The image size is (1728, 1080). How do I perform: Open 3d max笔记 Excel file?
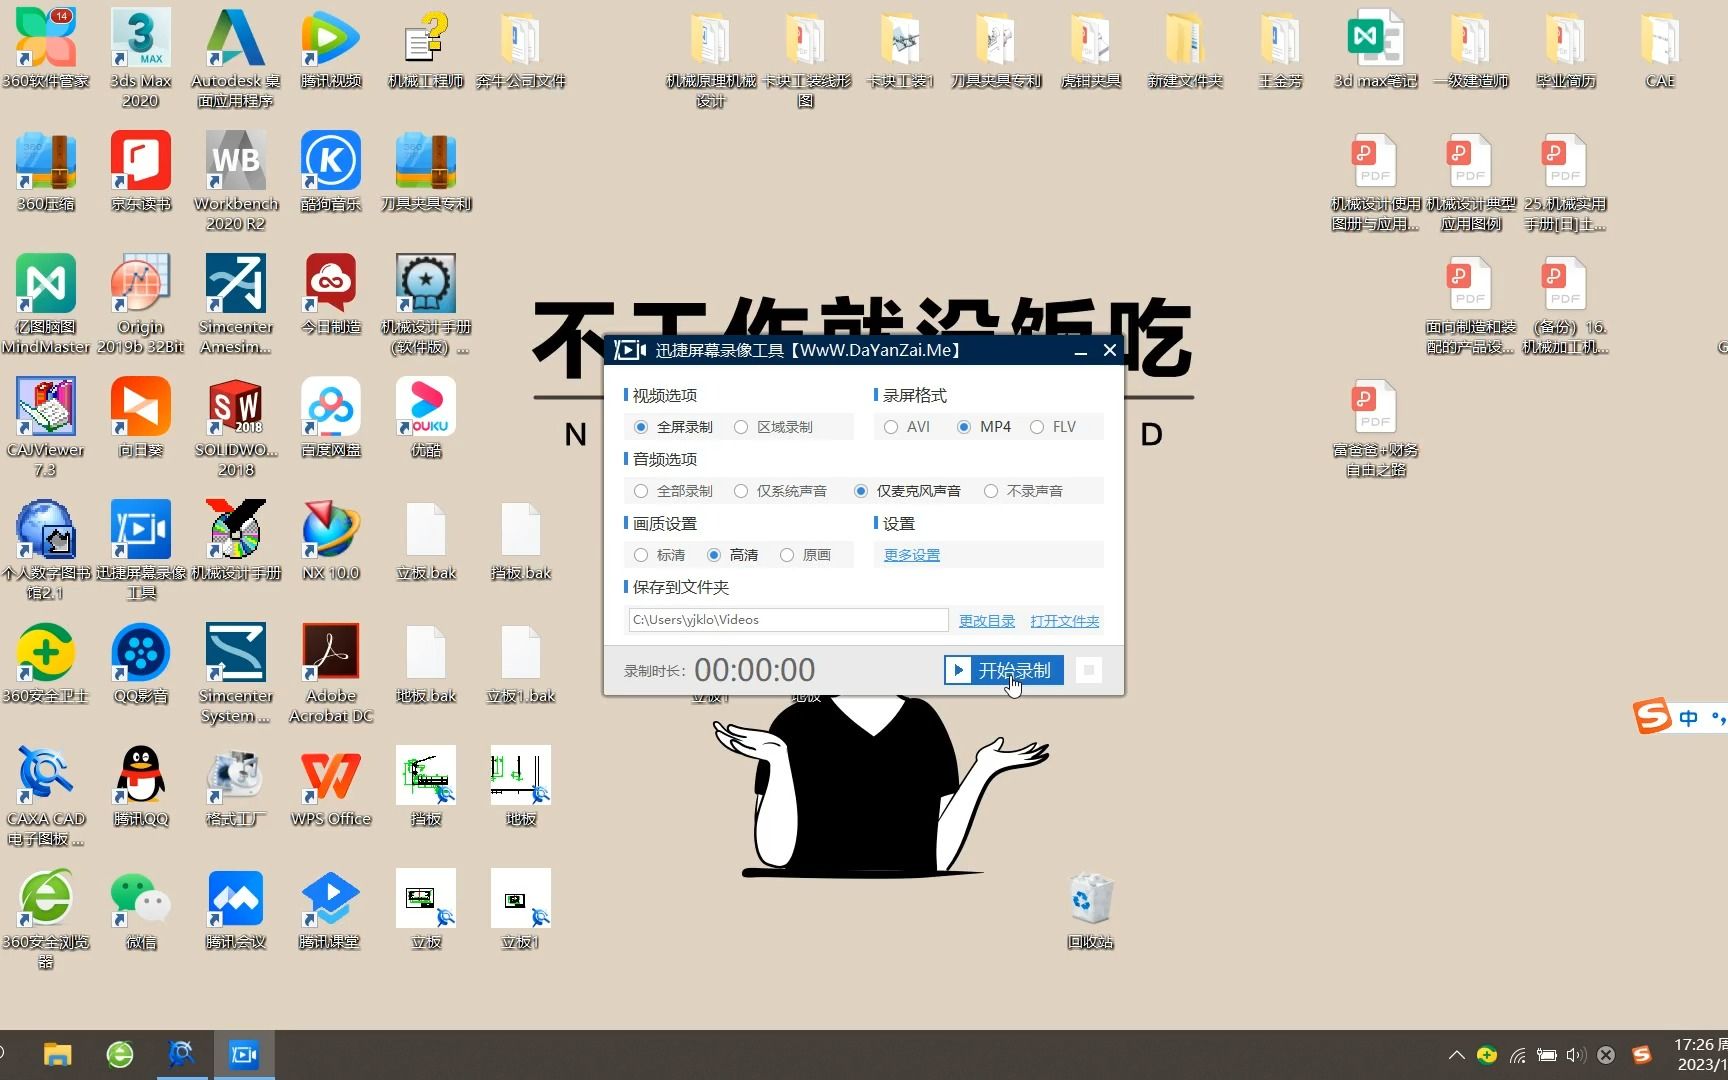1376,48
